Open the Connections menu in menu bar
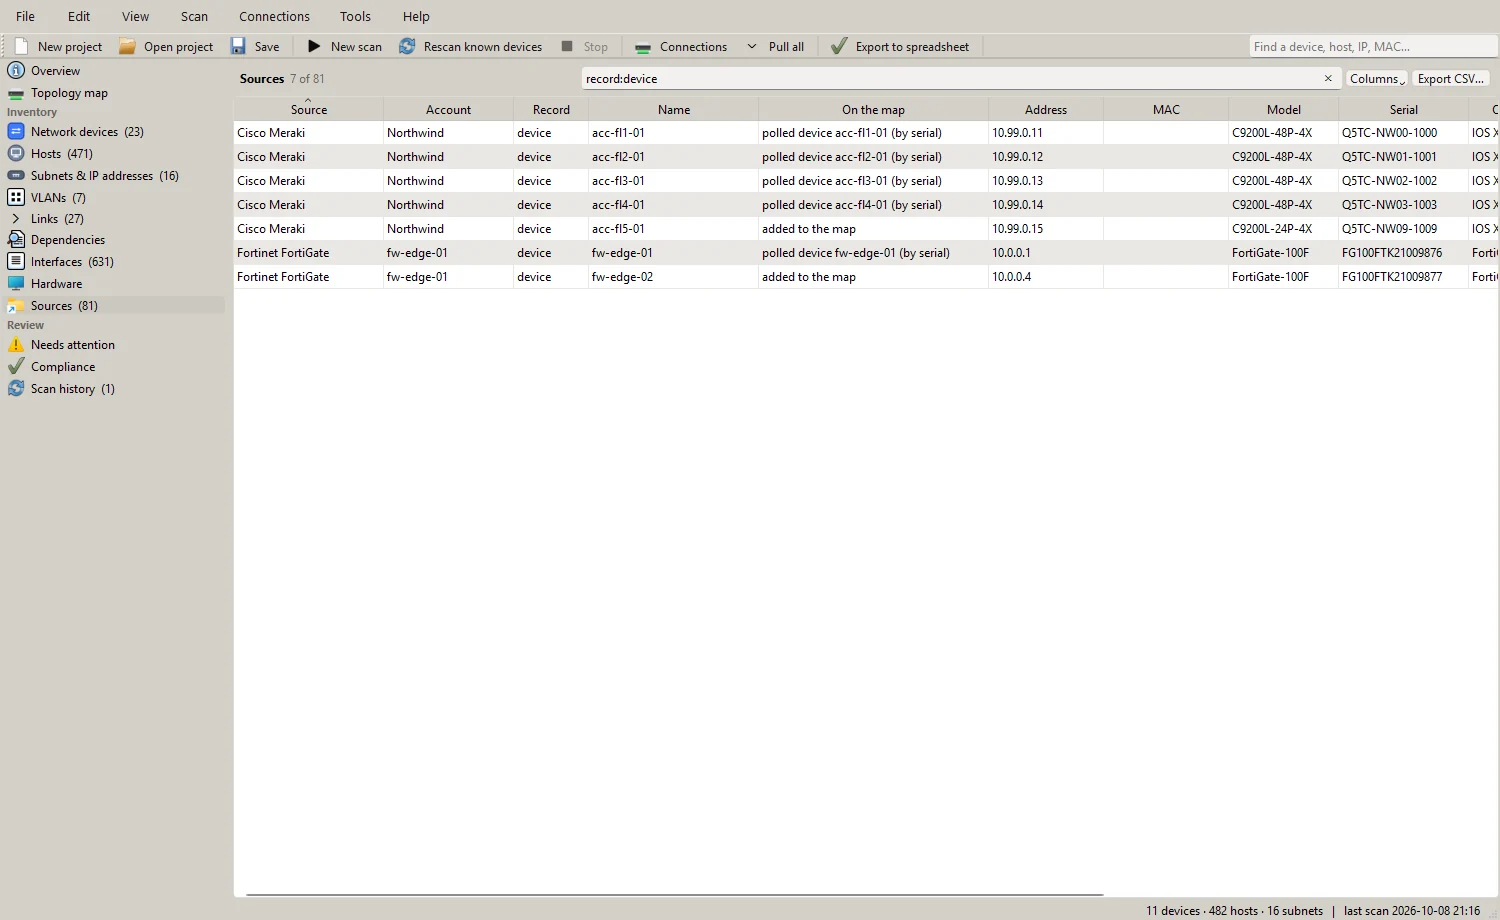 click(x=274, y=16)
